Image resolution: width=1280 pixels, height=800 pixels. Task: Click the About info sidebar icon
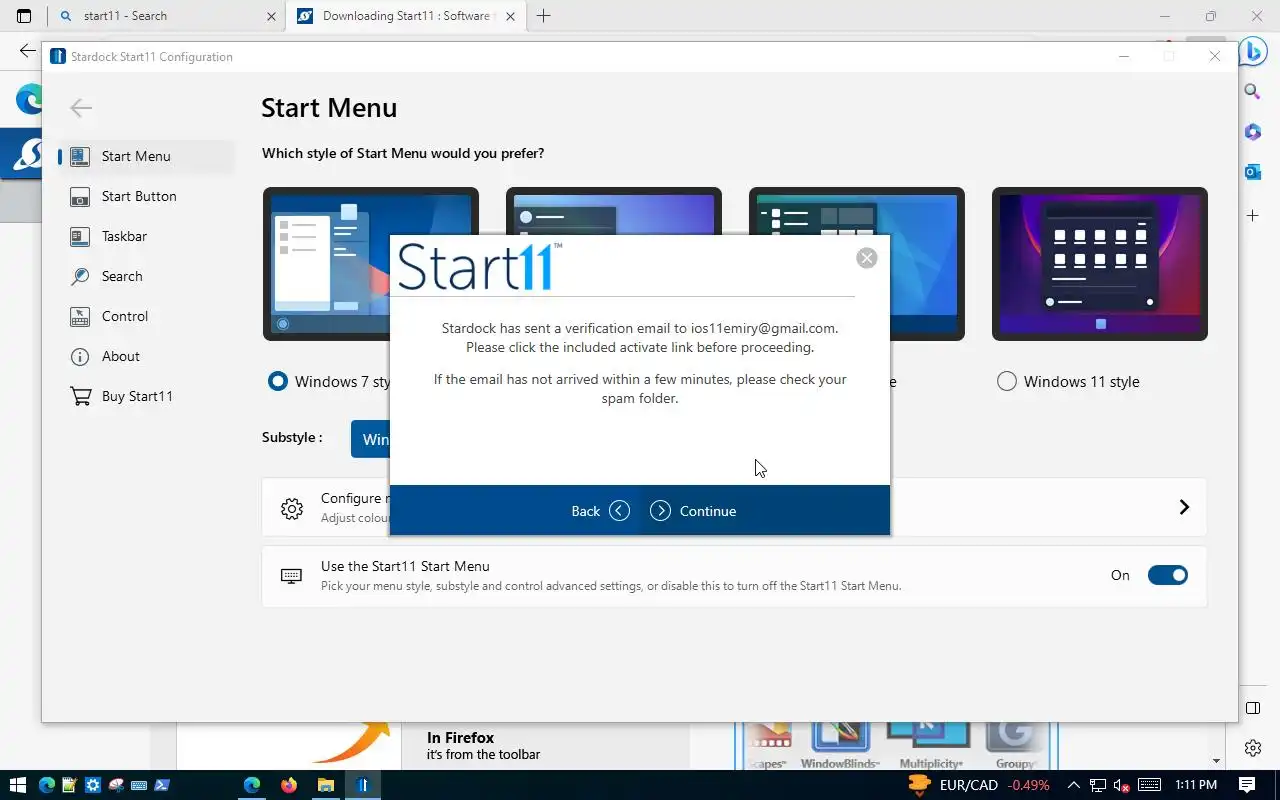tap(80, 357)
